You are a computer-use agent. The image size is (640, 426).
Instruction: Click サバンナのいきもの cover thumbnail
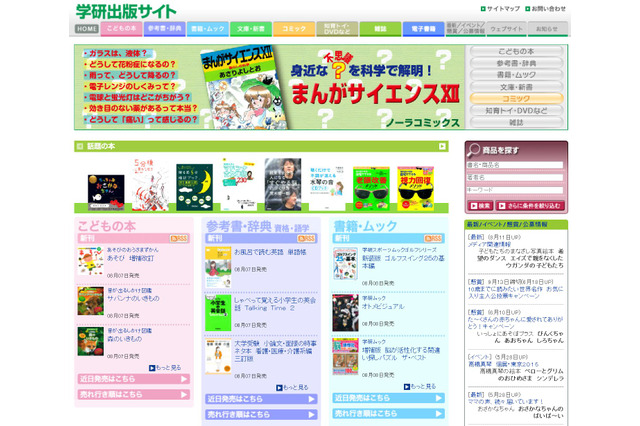coord(91,301)
